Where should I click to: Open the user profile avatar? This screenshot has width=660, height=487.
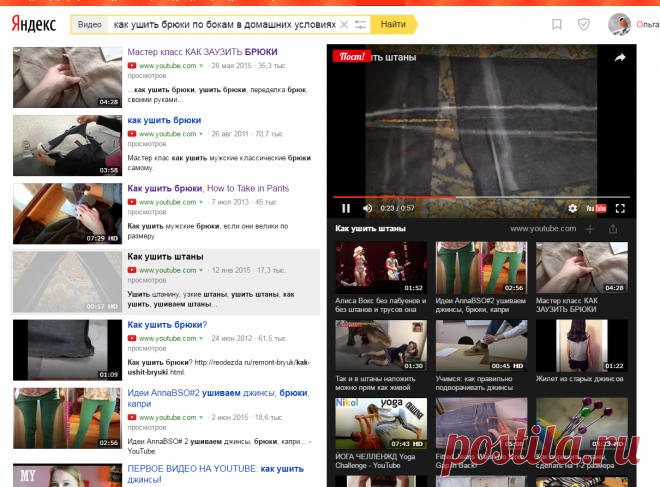coord(619,24)
